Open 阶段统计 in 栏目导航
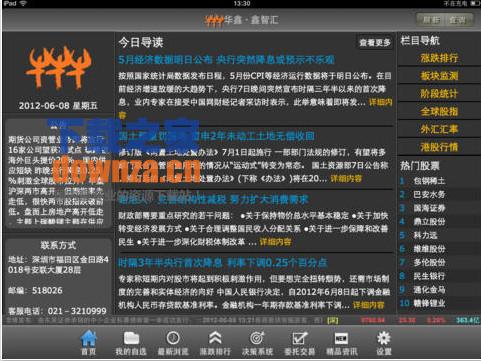Viewport: 481px width, 361px height. click(439, 94)
